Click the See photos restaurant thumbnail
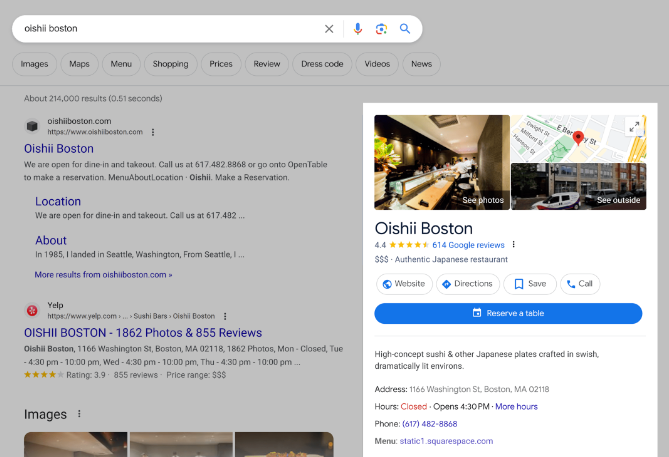669x457 pixels. [x=441, y=162]
